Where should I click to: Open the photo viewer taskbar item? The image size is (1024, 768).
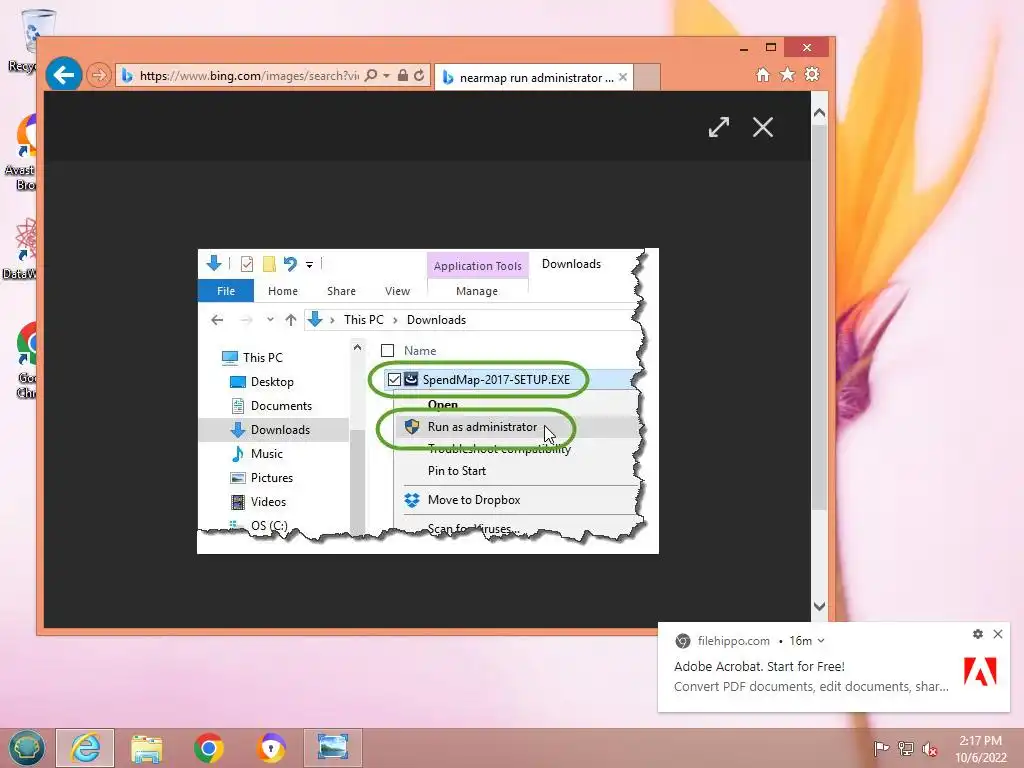pyautogui.click(x=333, y=748)
